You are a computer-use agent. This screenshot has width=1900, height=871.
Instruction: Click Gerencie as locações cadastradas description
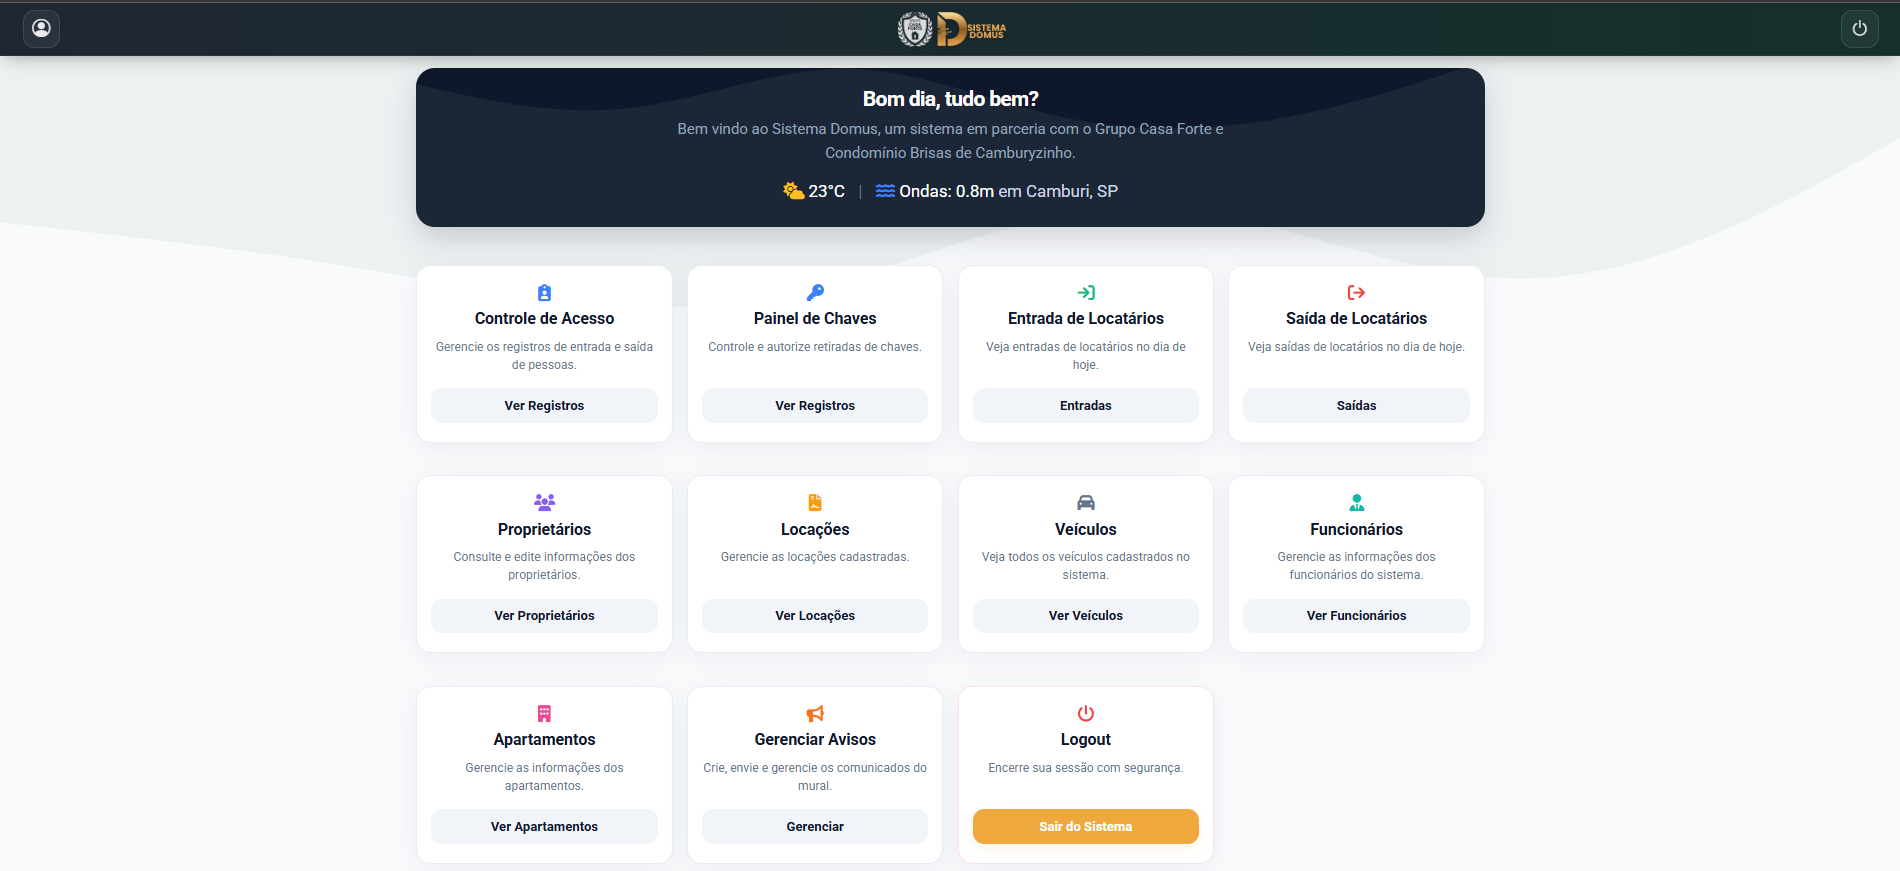(815, 557)
